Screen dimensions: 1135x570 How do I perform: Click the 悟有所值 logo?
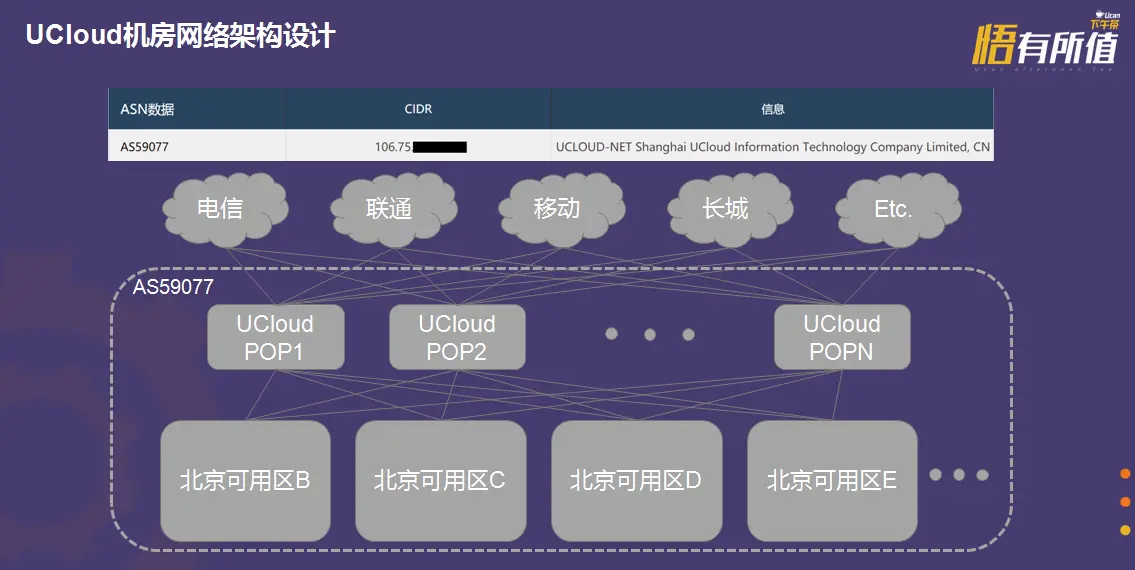point(1045,41)
